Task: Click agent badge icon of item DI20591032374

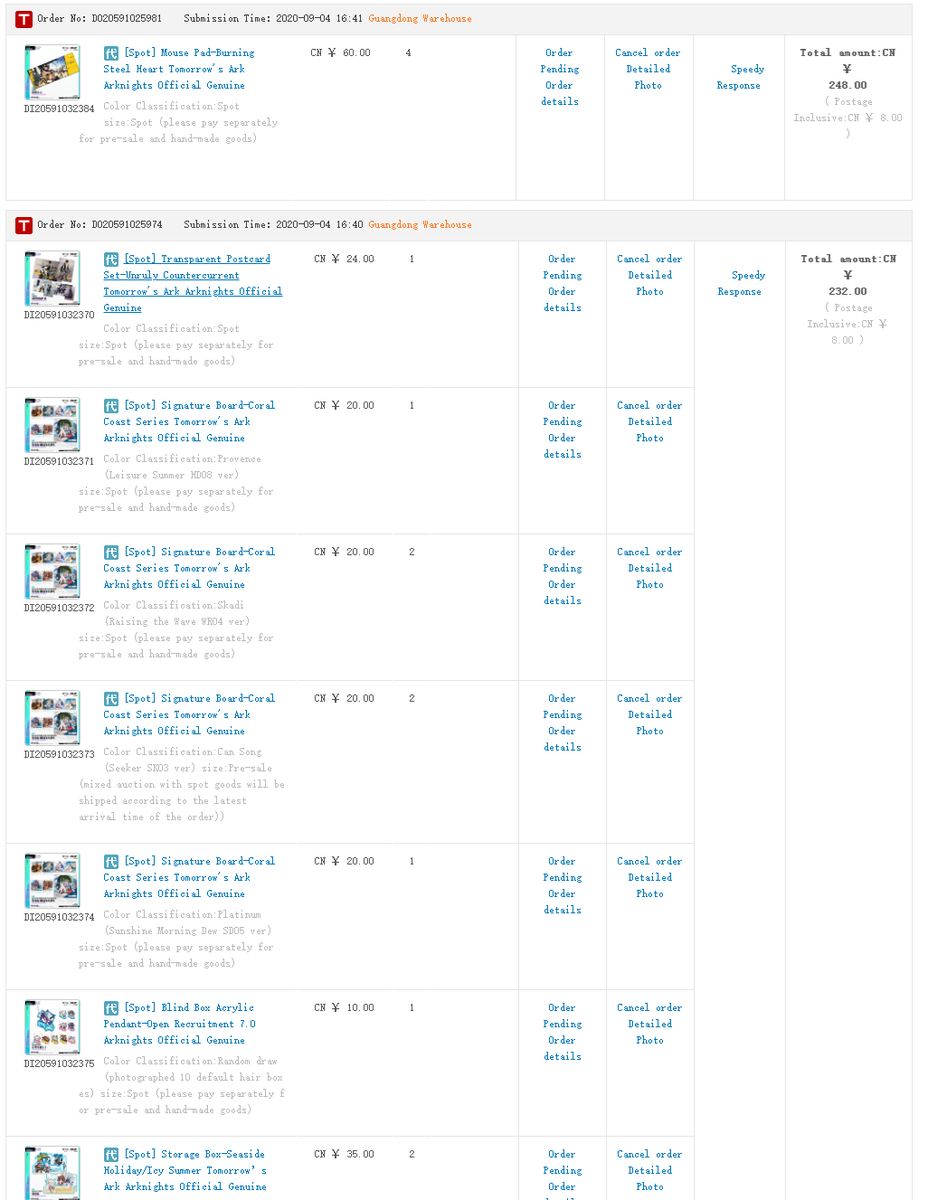Action: point(111,861)
